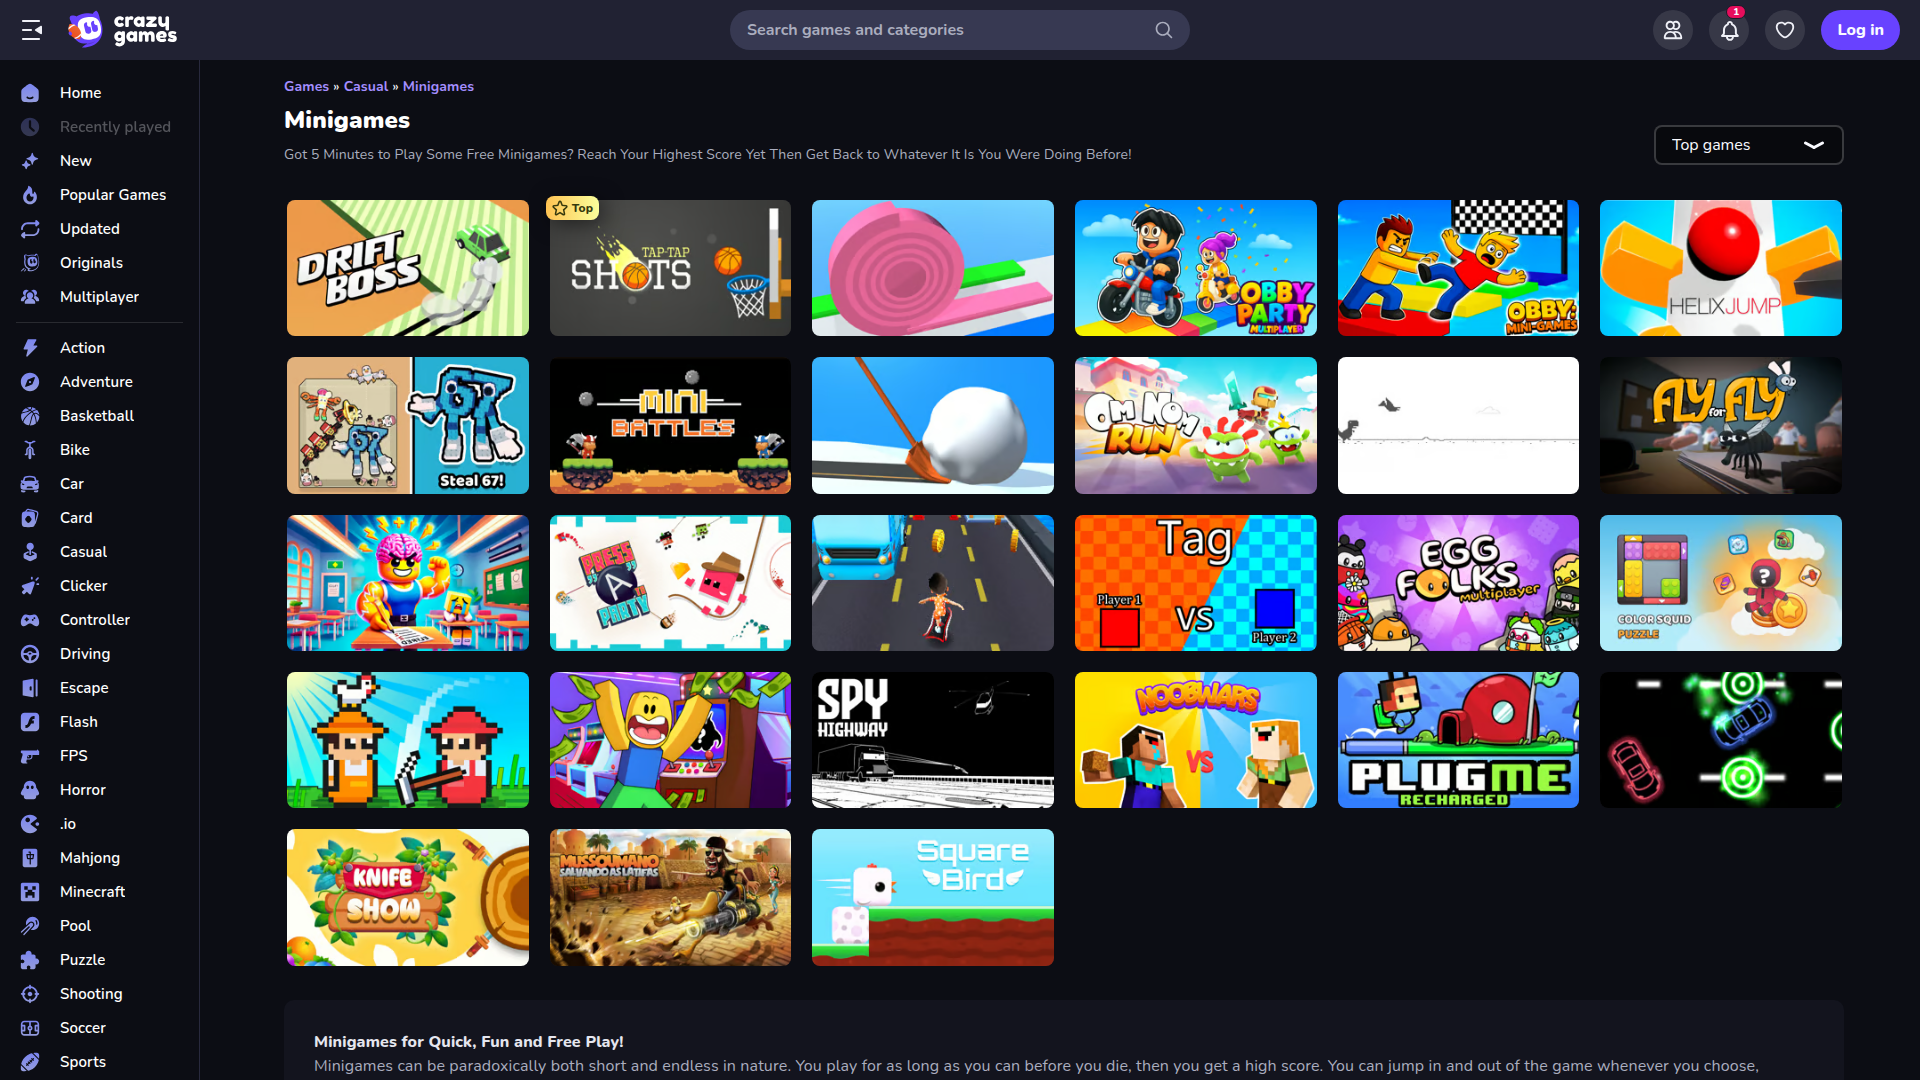Open the Helix Jump game thumbnail
Viewport: 1920px width, 1080px height.
[x=1720, y=268]
